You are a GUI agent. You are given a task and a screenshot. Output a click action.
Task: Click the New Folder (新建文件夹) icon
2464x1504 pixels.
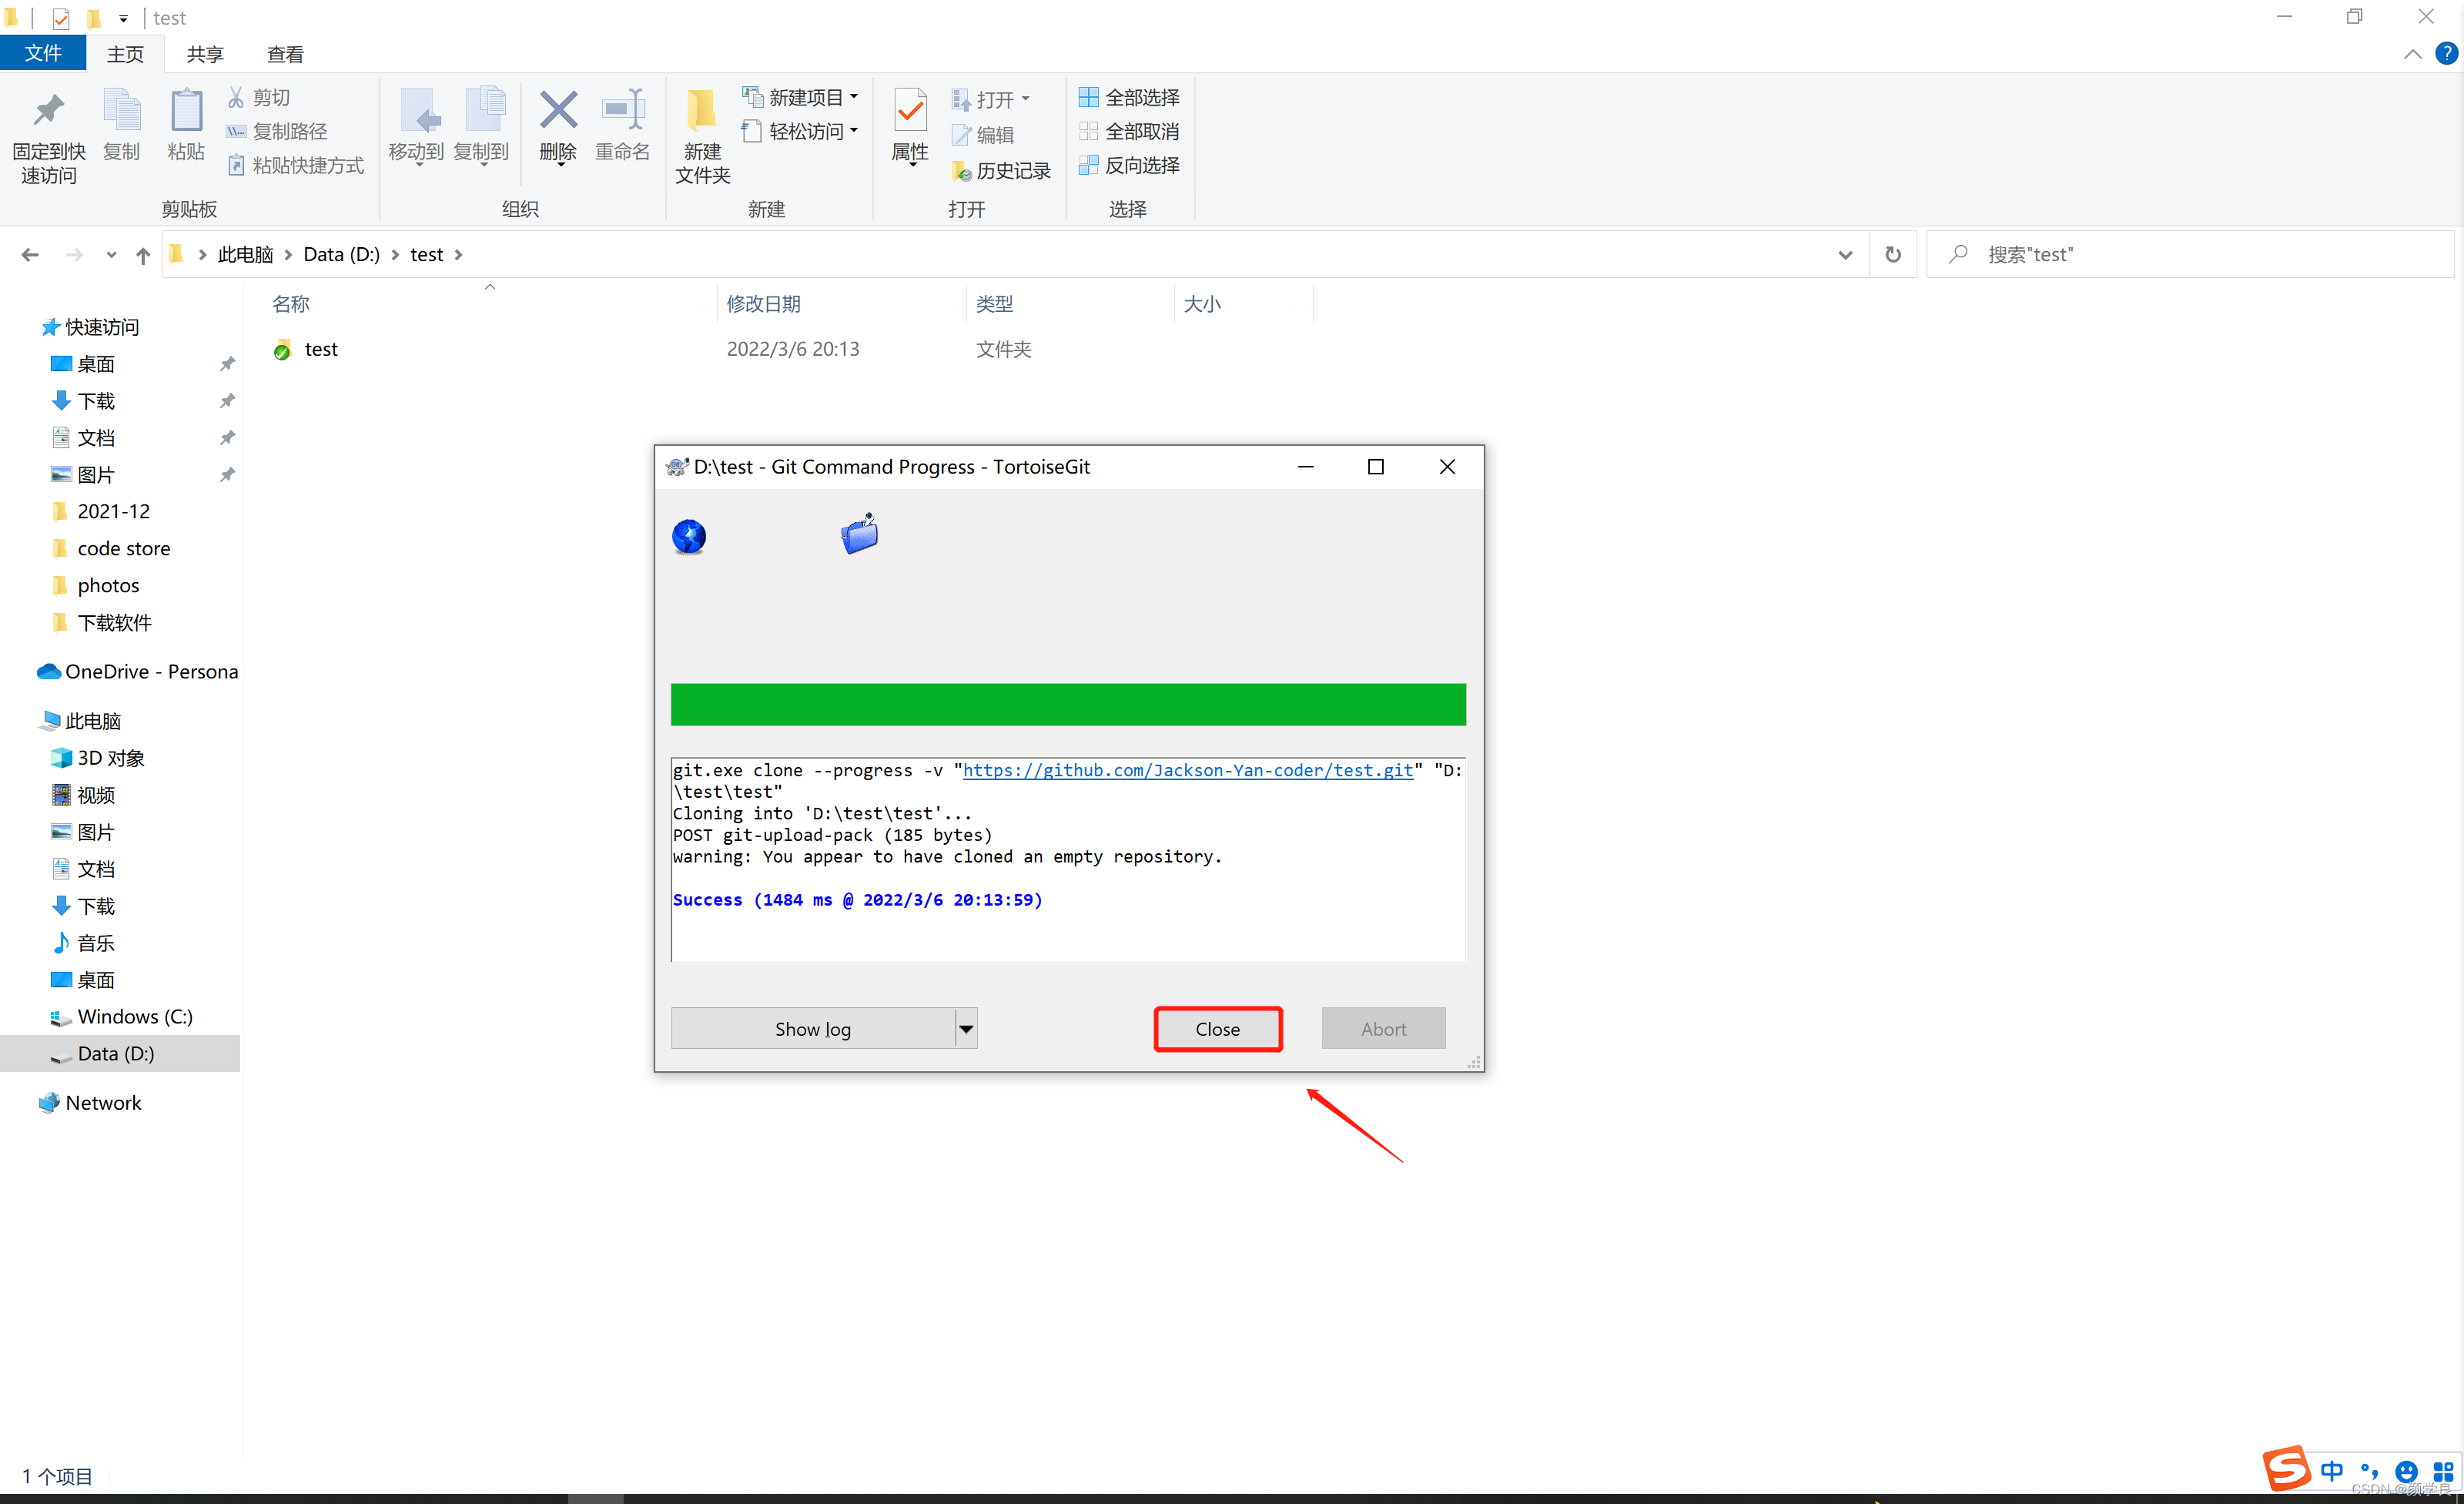click(x=702, y=110)
